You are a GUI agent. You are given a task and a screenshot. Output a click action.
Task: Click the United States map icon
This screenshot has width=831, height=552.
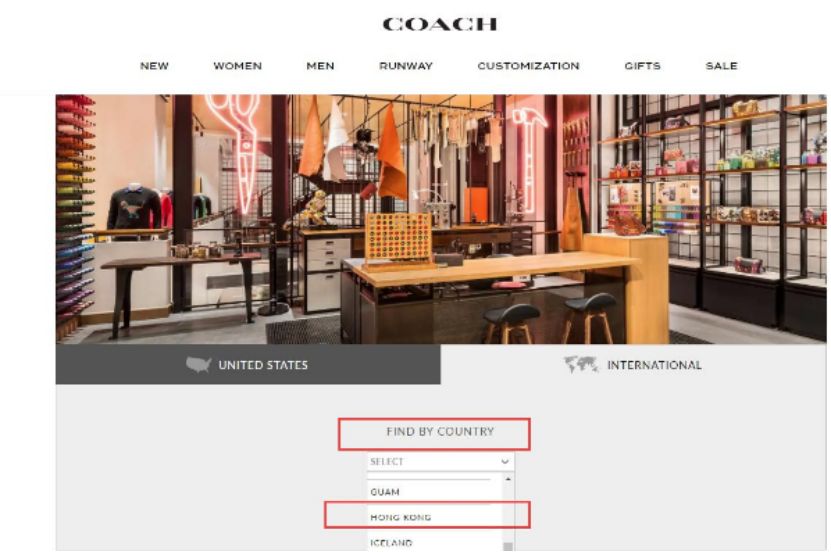click(199, 364)
